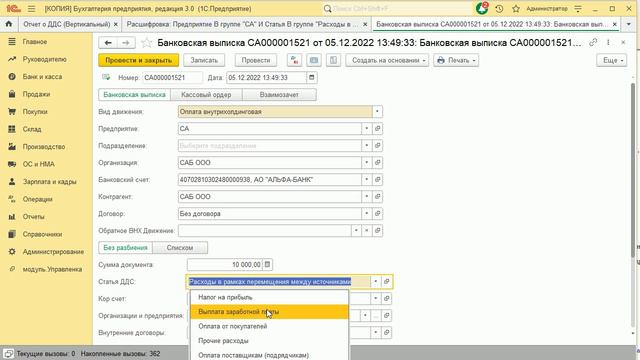Screen dimensions: 640x360
Task: Expand Статья ДДС dropdown arrow
Action: 376,281
